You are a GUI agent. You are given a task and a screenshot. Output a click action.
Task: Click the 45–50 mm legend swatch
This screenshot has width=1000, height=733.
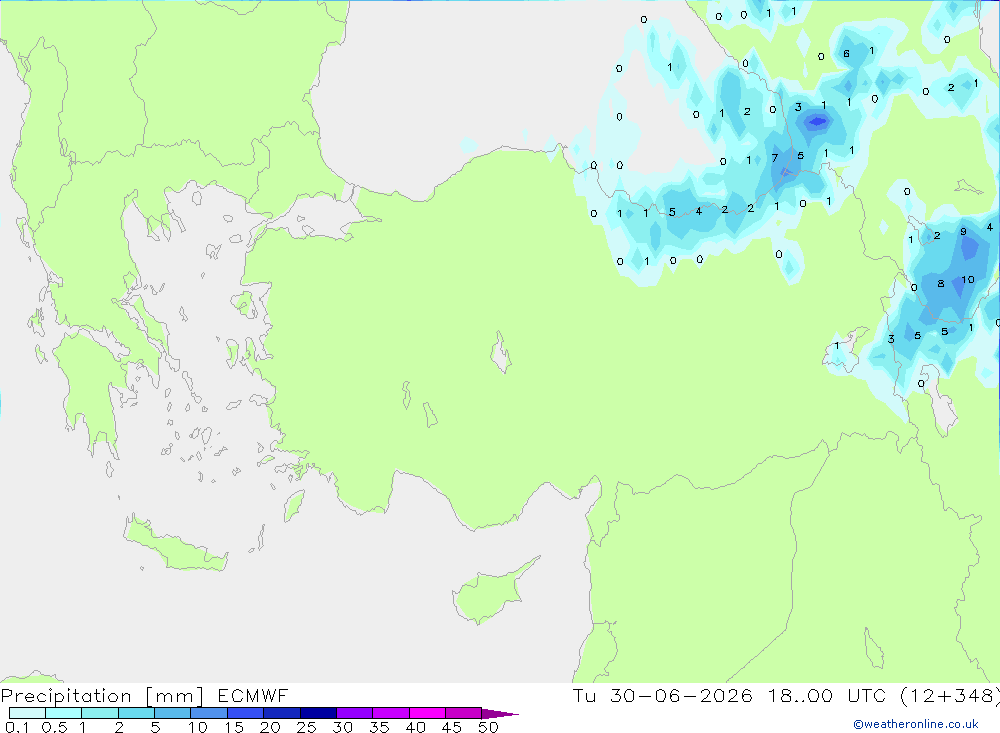pyautogui.click(x=464, y=713)
